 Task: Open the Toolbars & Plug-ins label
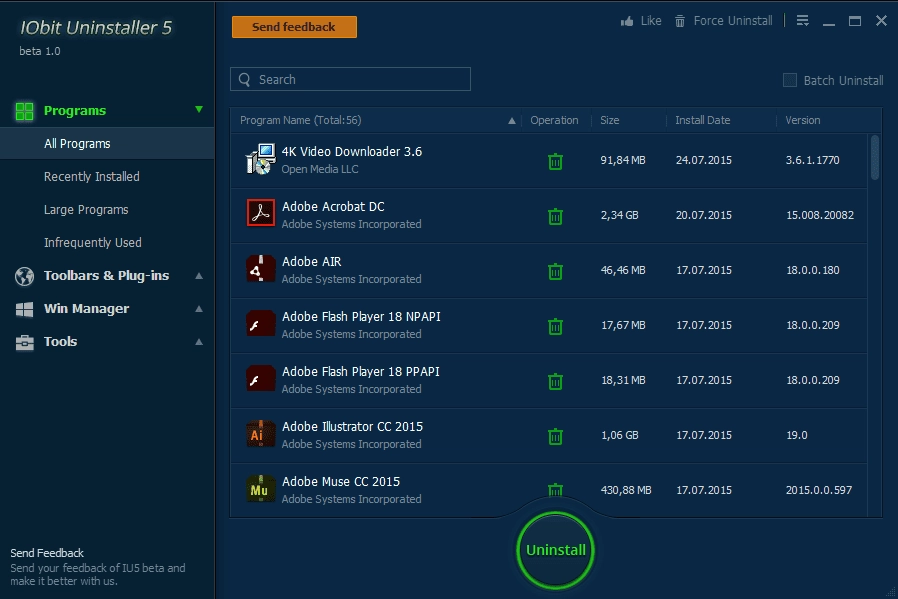click(107, 275)
